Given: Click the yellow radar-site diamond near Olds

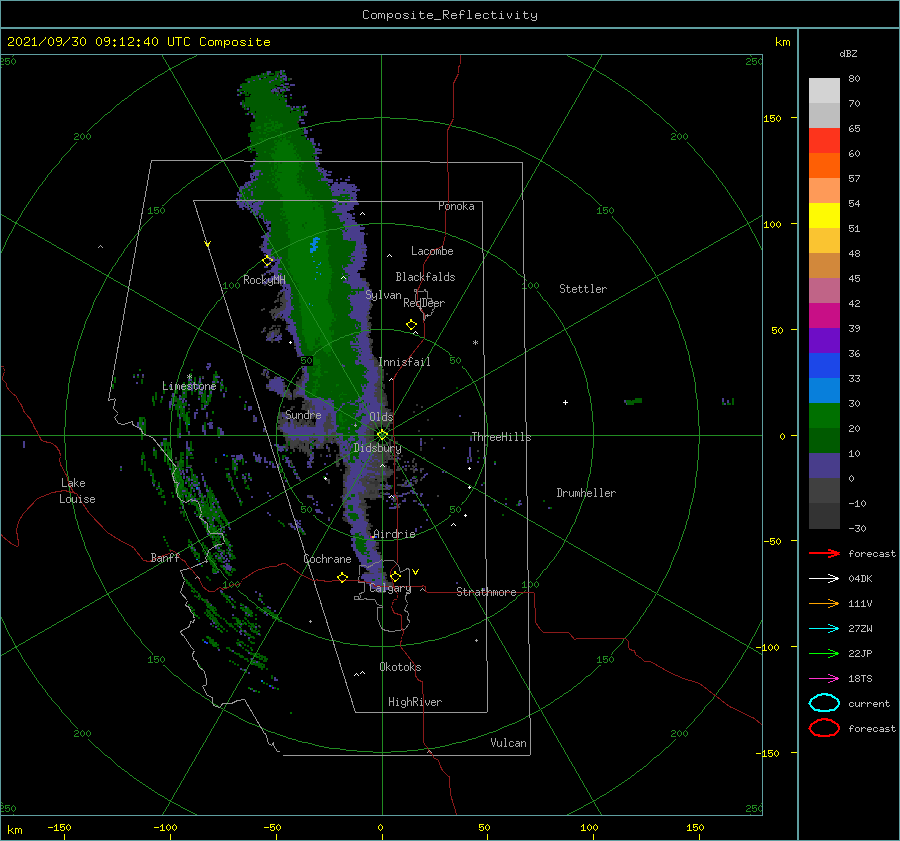Looking at the screenshot, I should click(x=382, y=435).
